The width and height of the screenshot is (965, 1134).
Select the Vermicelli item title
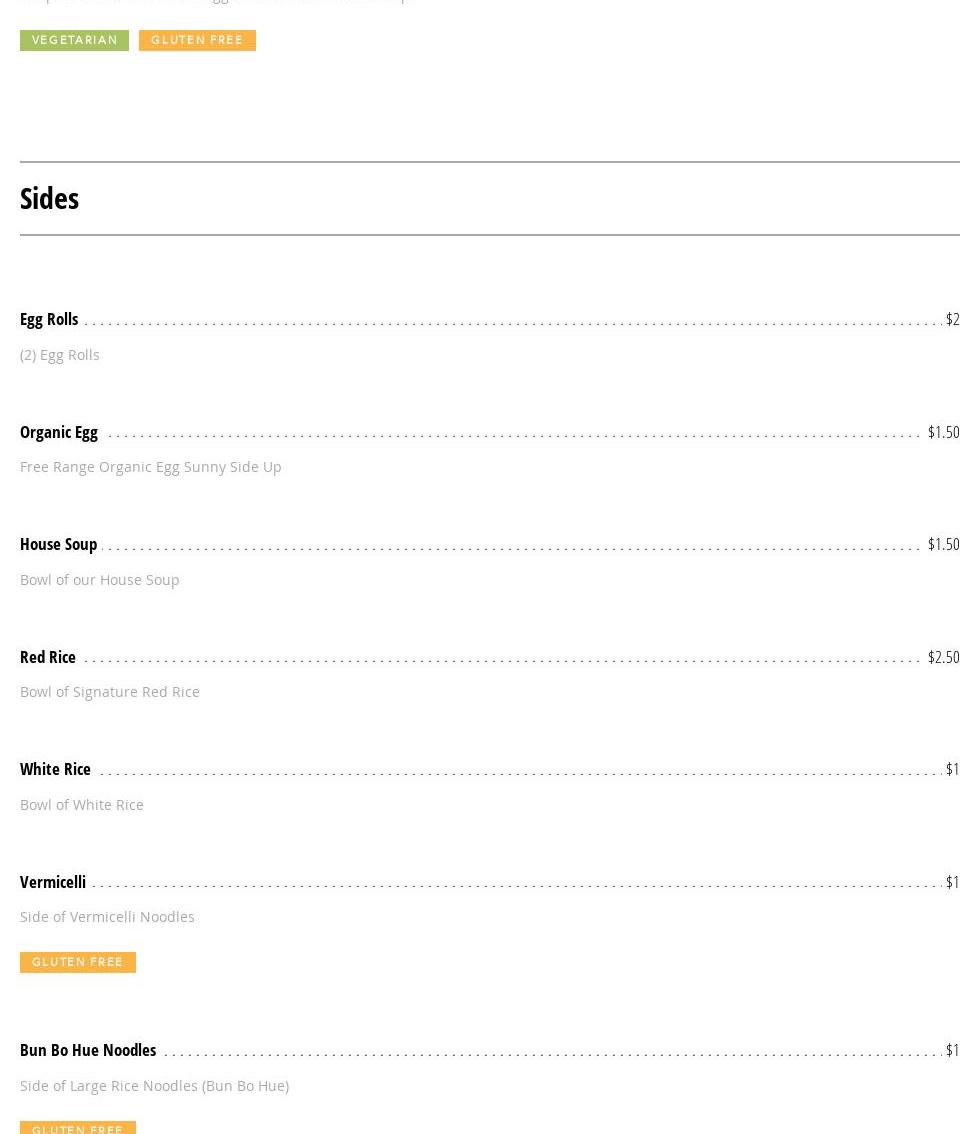pyautogui.click(x=53, y=882)
